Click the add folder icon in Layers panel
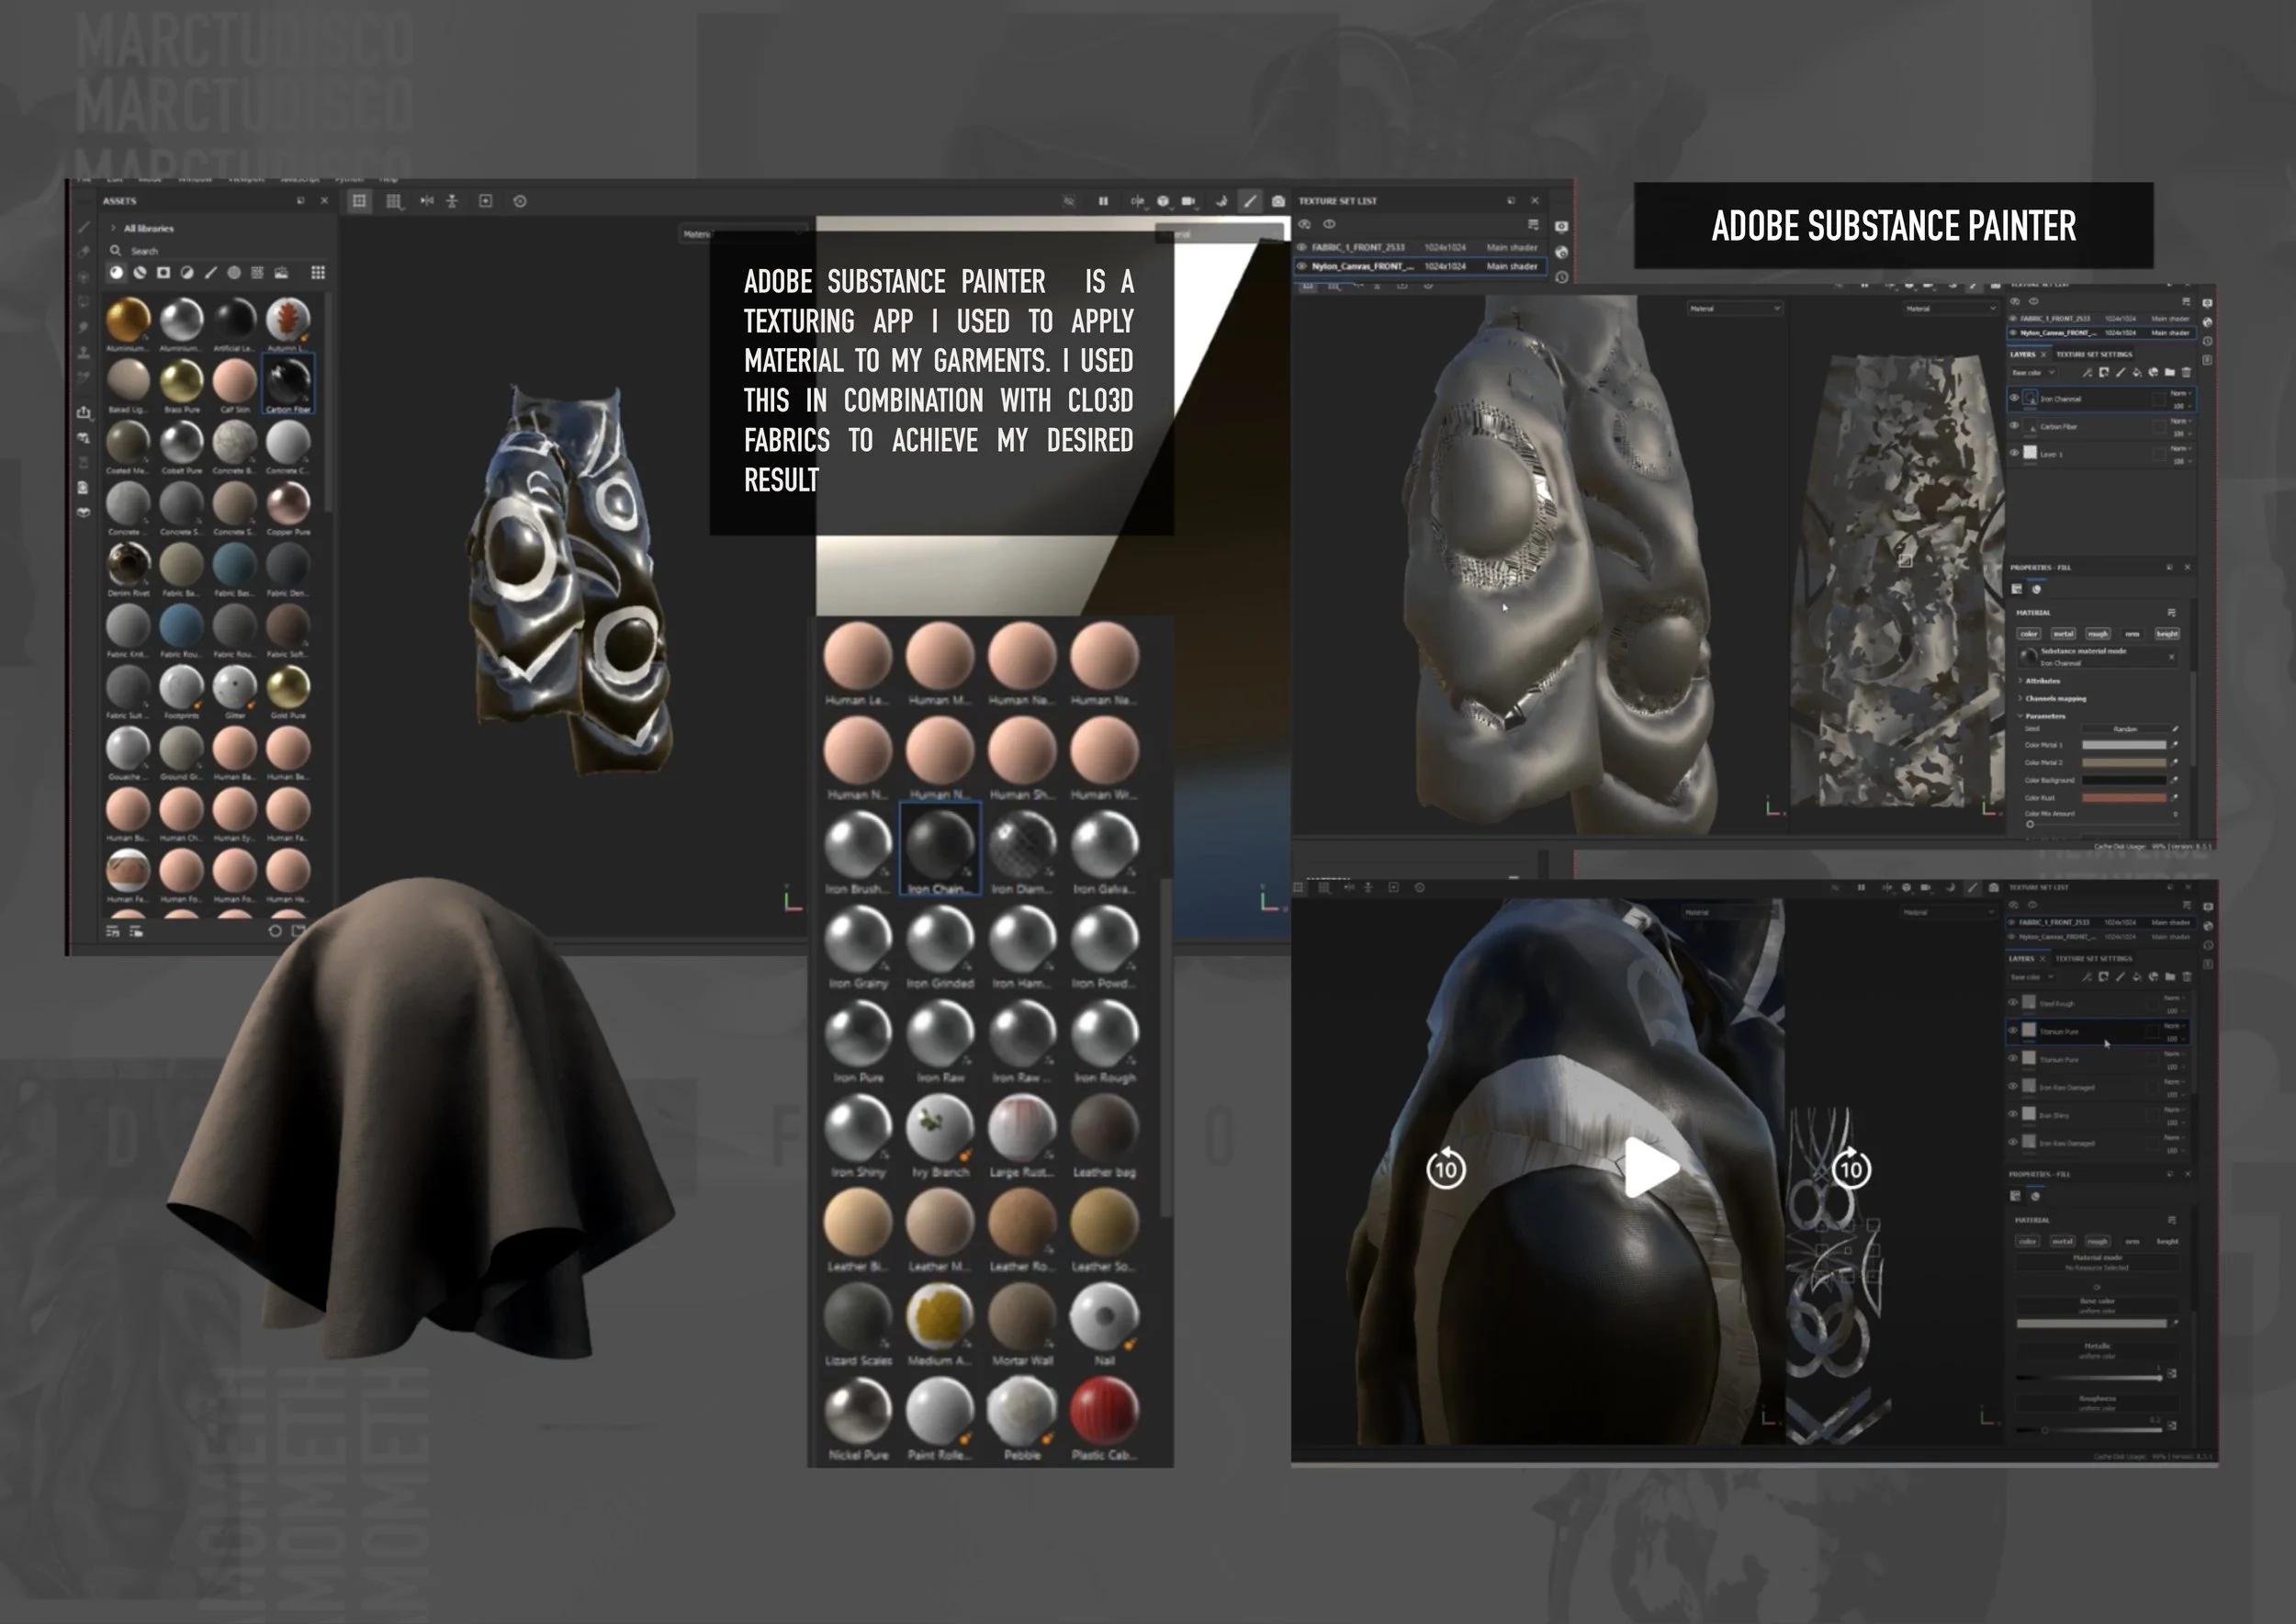The width and height of the screenshot is (2296, 1624). (x=2169, y=372)
